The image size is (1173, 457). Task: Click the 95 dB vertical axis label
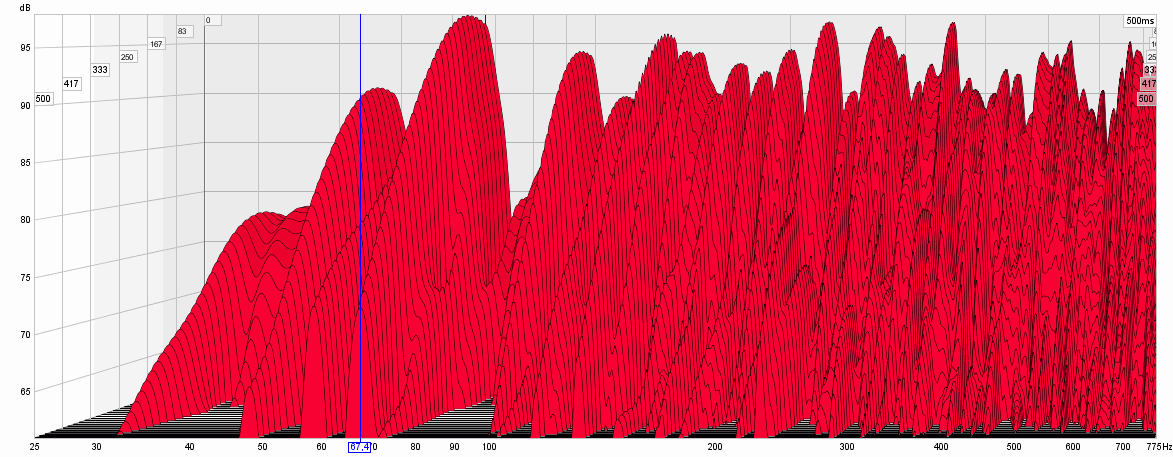tap(25, 48)
